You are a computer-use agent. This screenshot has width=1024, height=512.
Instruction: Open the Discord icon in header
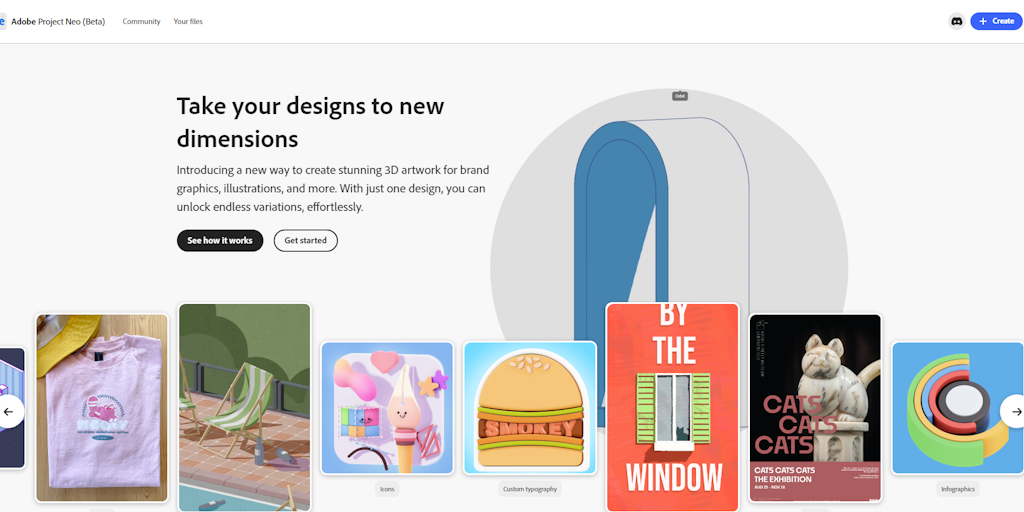(x=956, y=21)
